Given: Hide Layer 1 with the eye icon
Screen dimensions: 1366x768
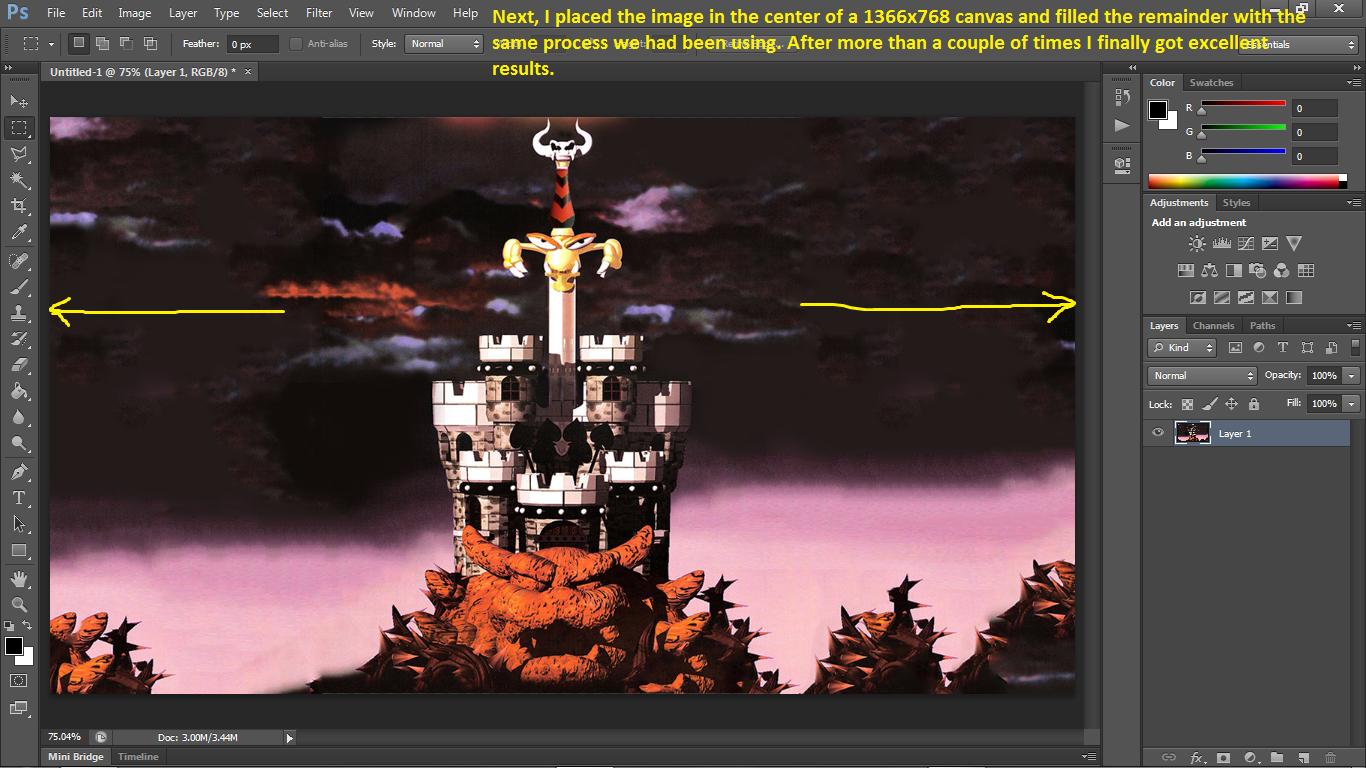Looking at the screenshot, I should [x=1158, y=433].
